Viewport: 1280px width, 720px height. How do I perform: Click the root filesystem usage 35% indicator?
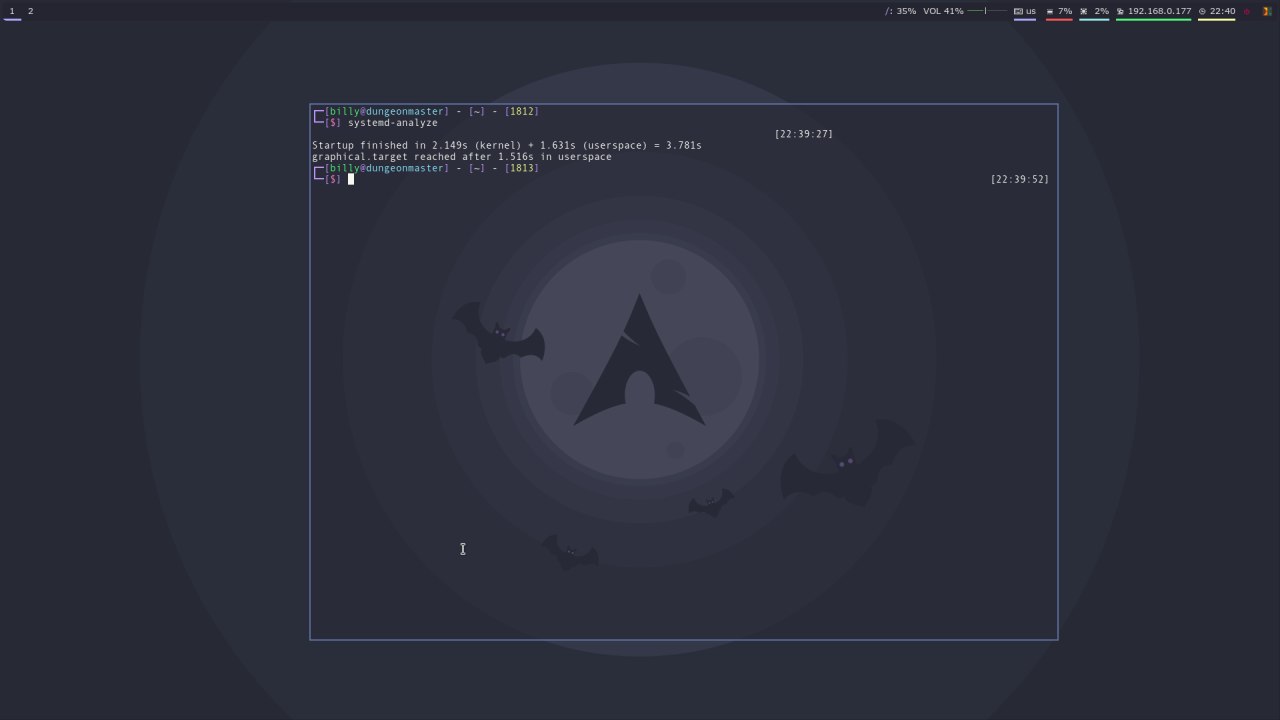(900, 11)
